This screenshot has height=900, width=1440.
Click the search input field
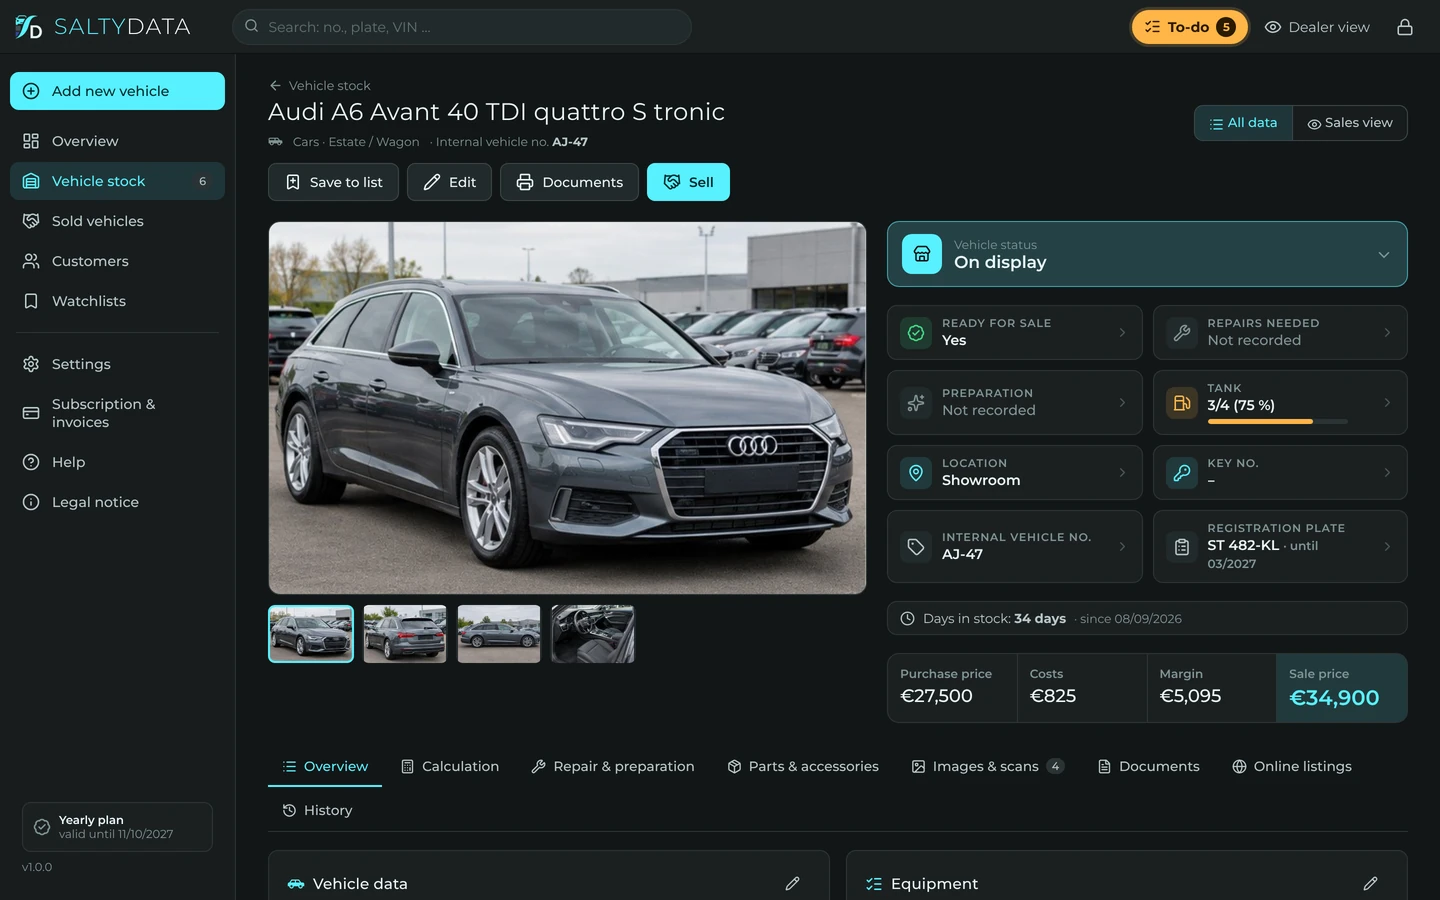(x=462, y=27)
